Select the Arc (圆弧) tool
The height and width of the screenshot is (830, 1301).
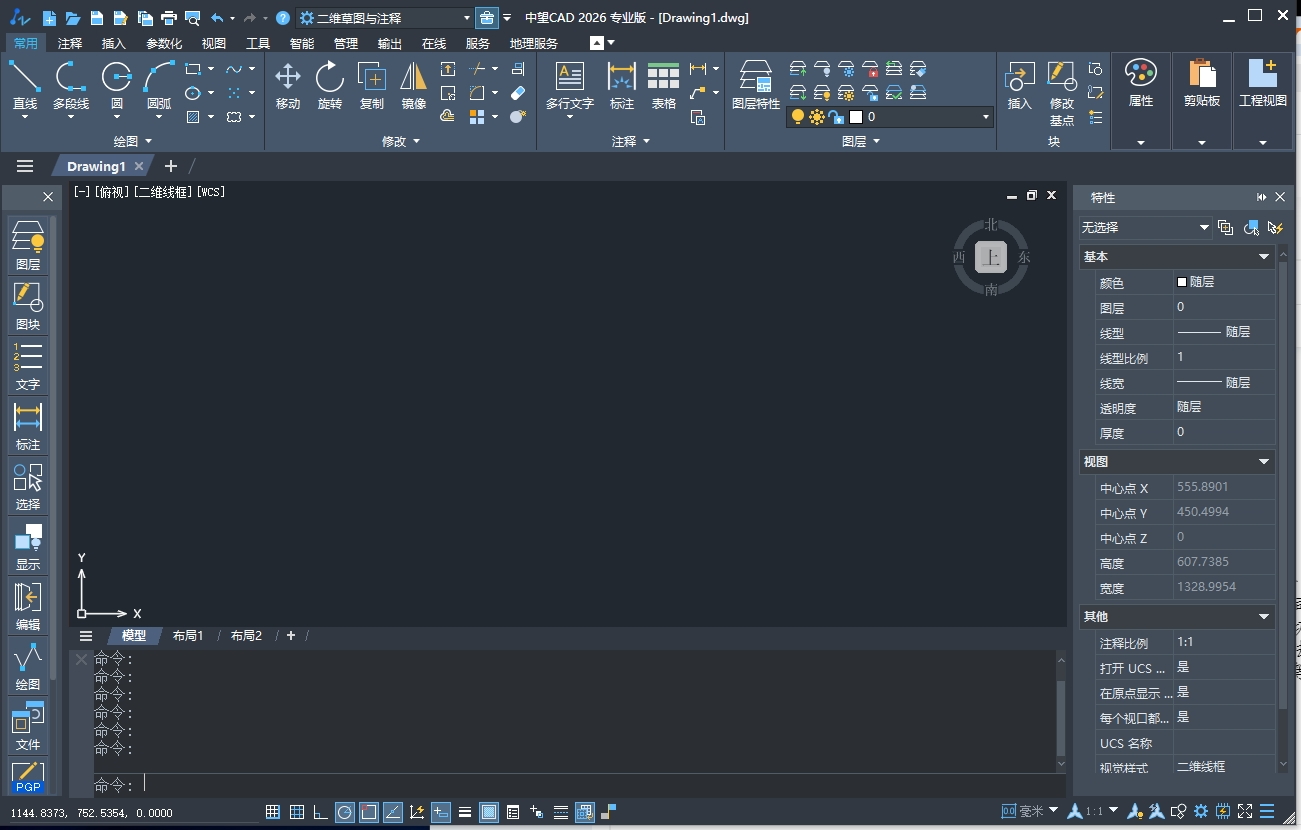[x=159, y=85]
